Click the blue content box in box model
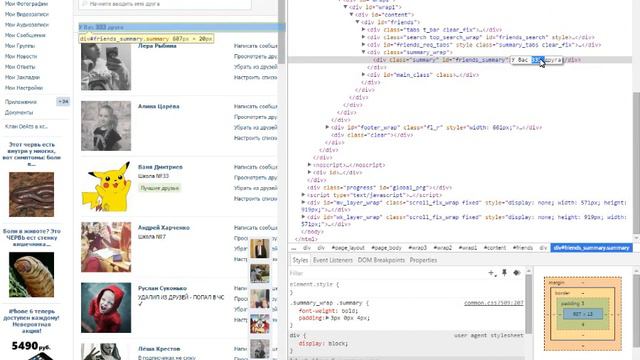Image resolution: width=640 pixels, height=360 pixels. coord(582,314)
